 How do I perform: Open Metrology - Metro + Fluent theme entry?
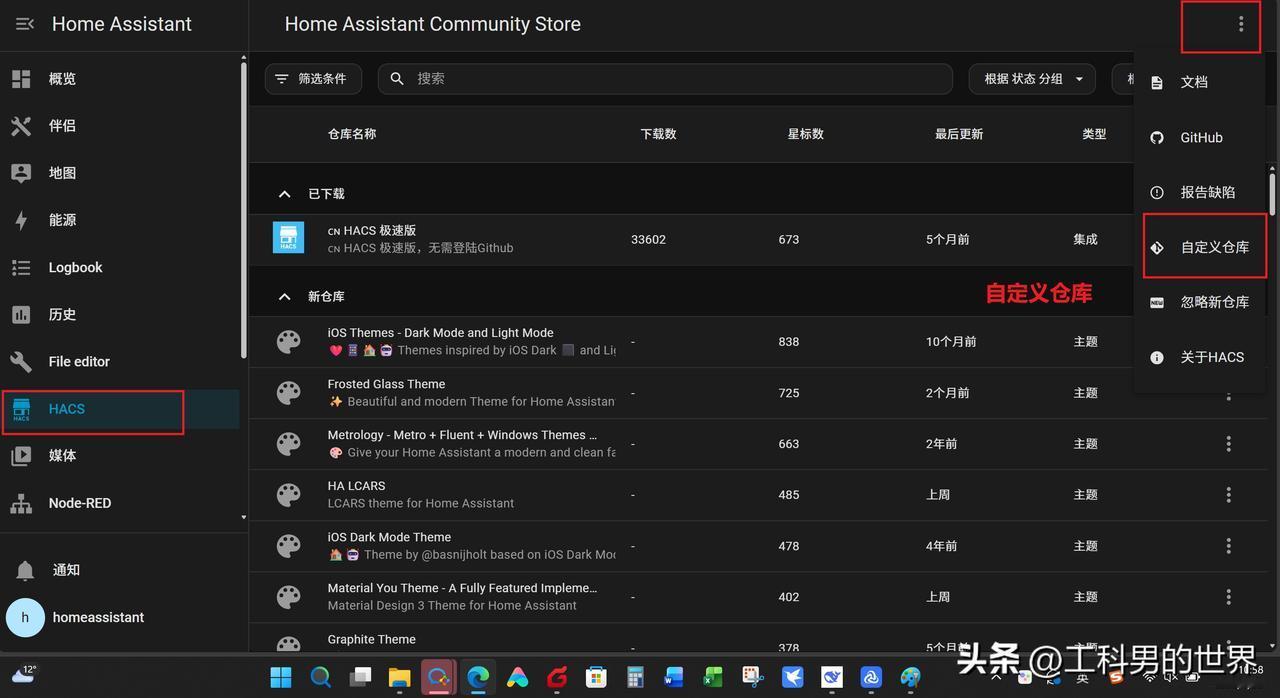click(462, 435)
